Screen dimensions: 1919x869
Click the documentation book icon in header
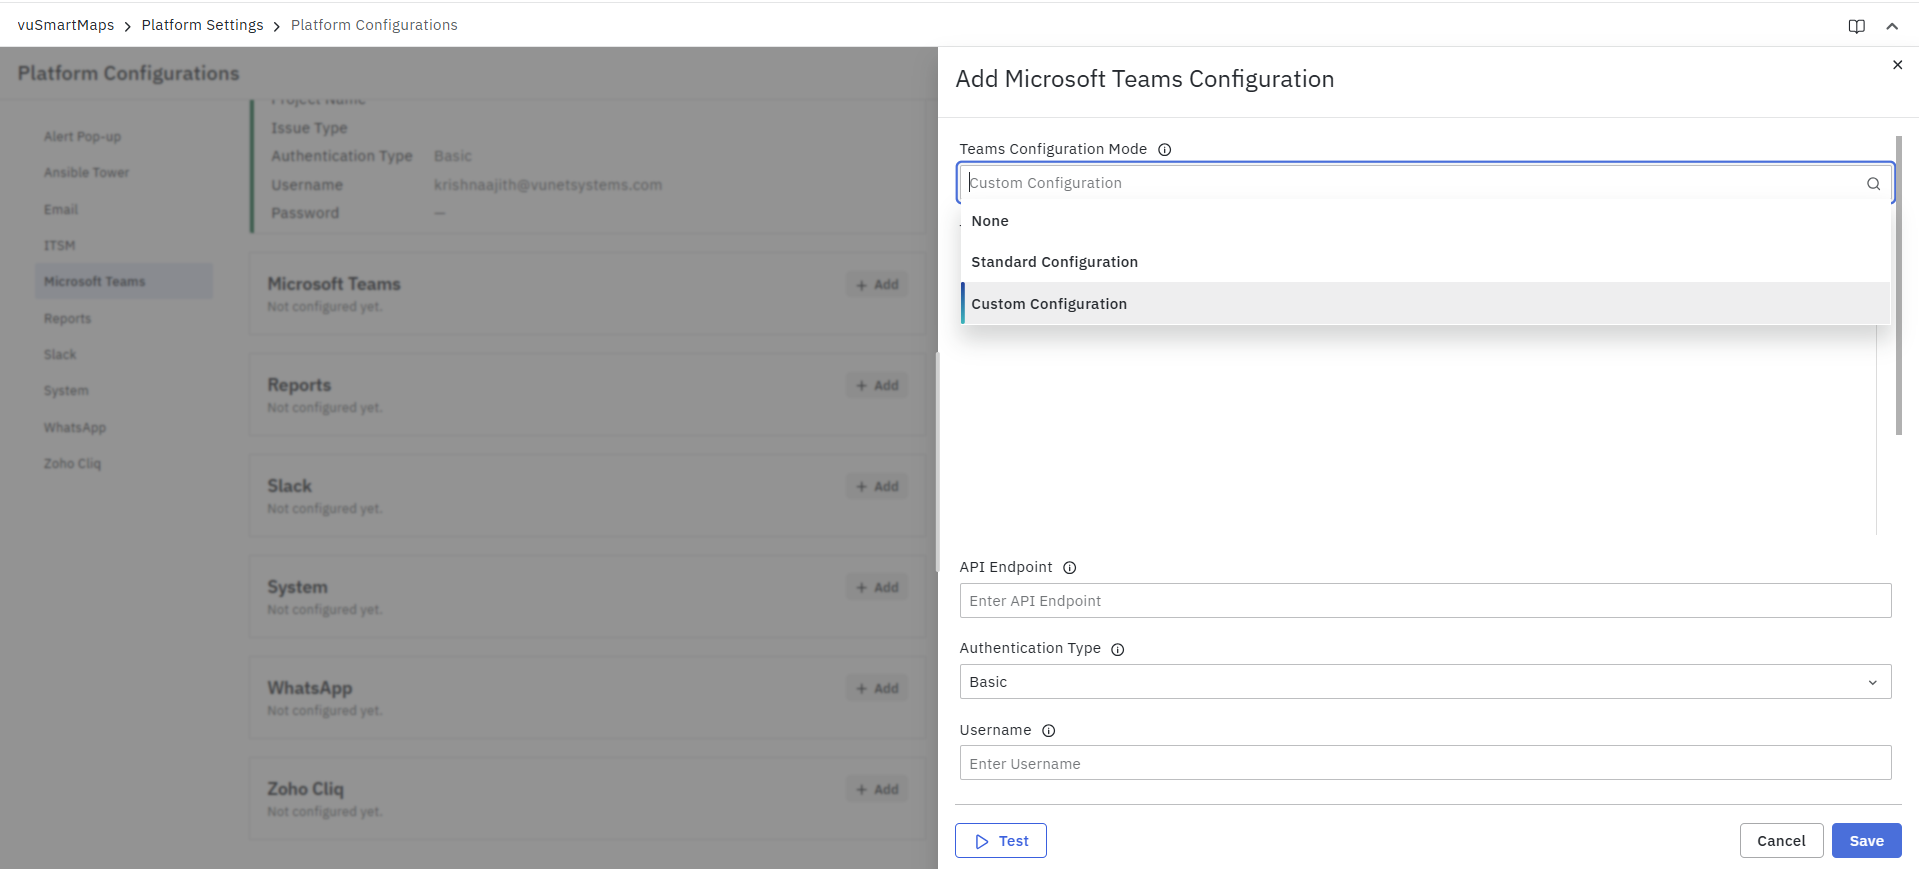pyautogui.click(x=1856, y=26)
